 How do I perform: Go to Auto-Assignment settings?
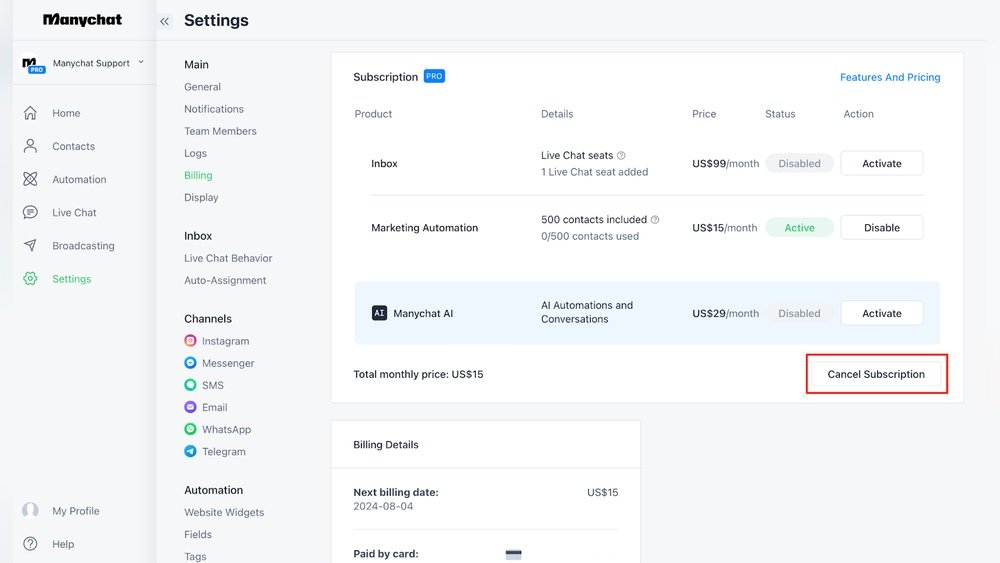(x=225, y=280)
